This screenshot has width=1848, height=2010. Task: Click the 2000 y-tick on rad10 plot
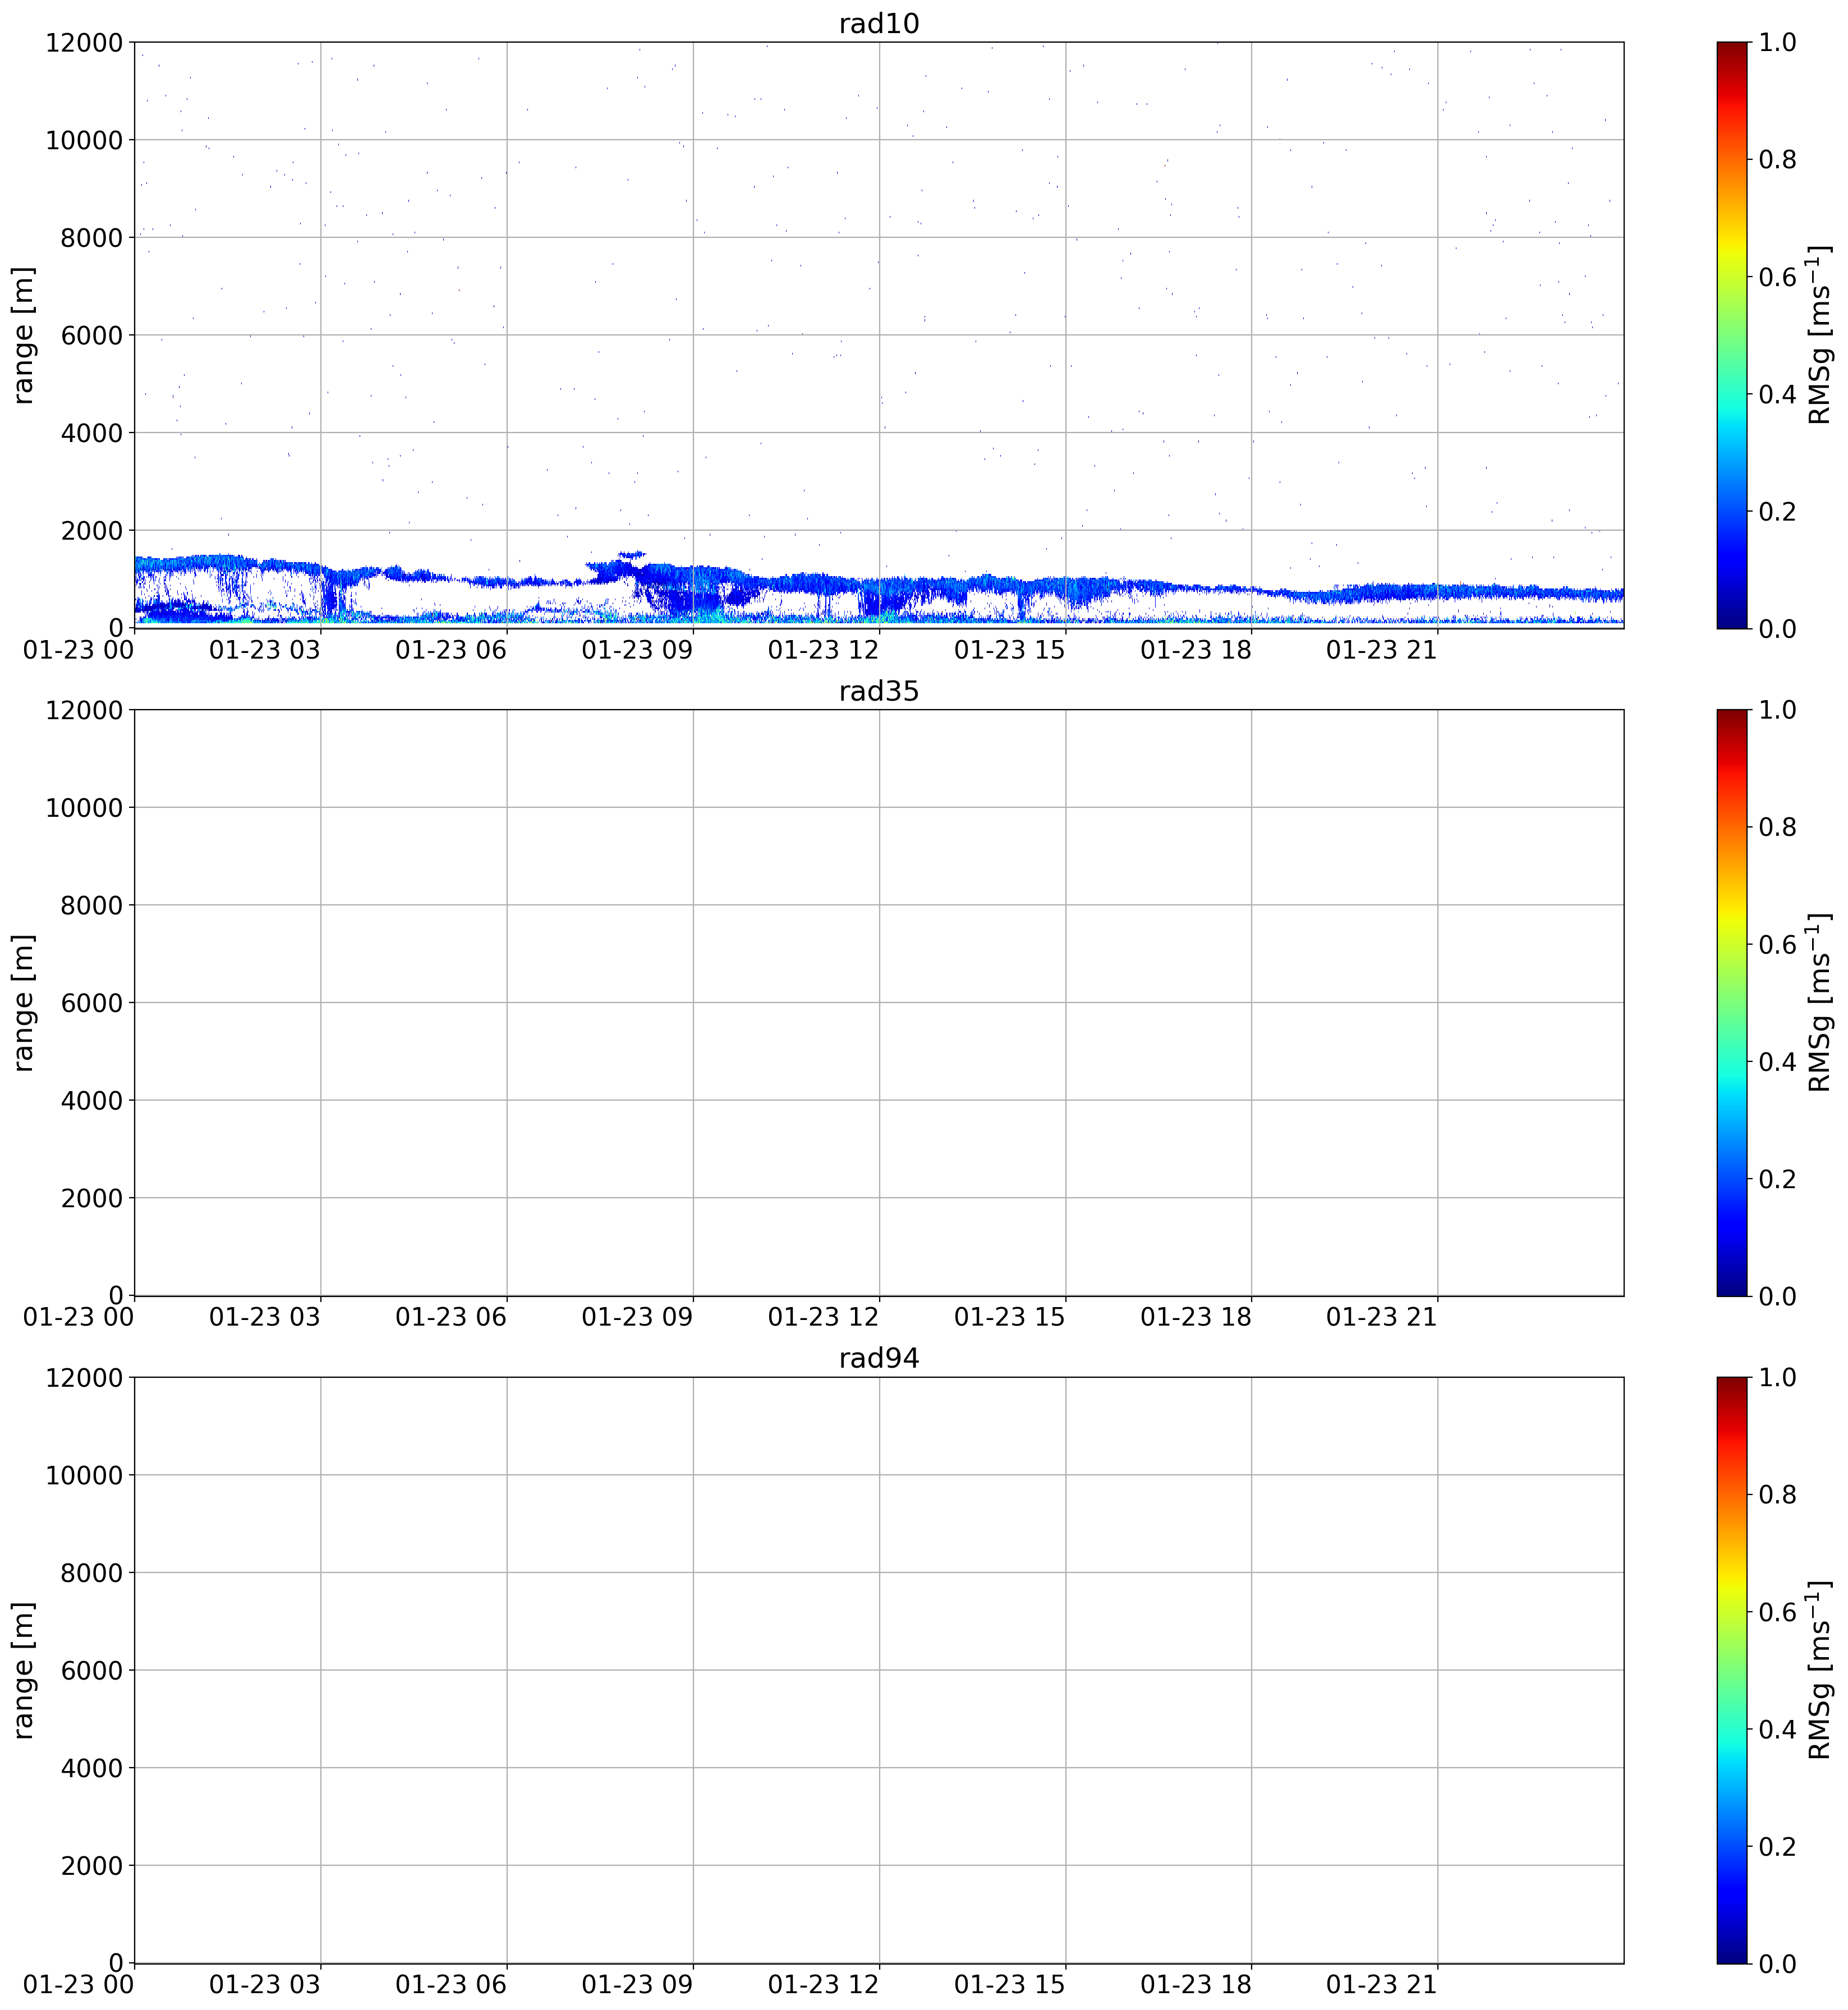[91, 530]
